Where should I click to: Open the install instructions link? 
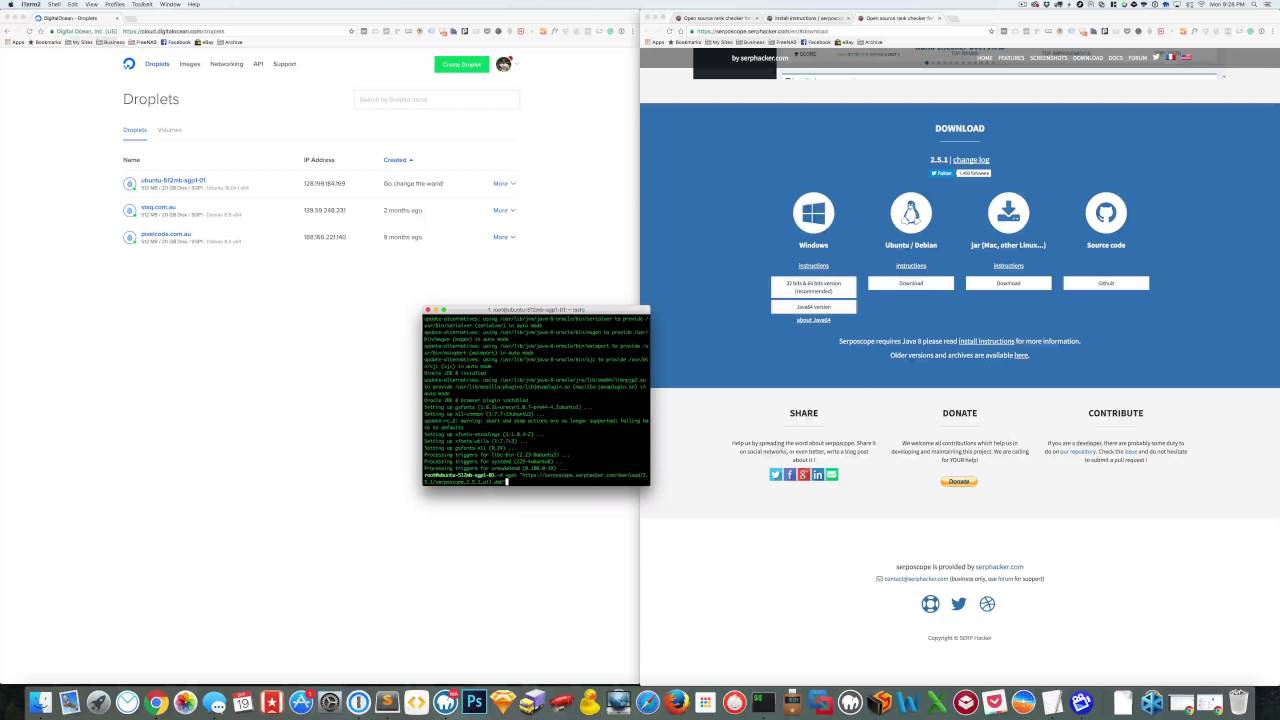click(986, 341)
